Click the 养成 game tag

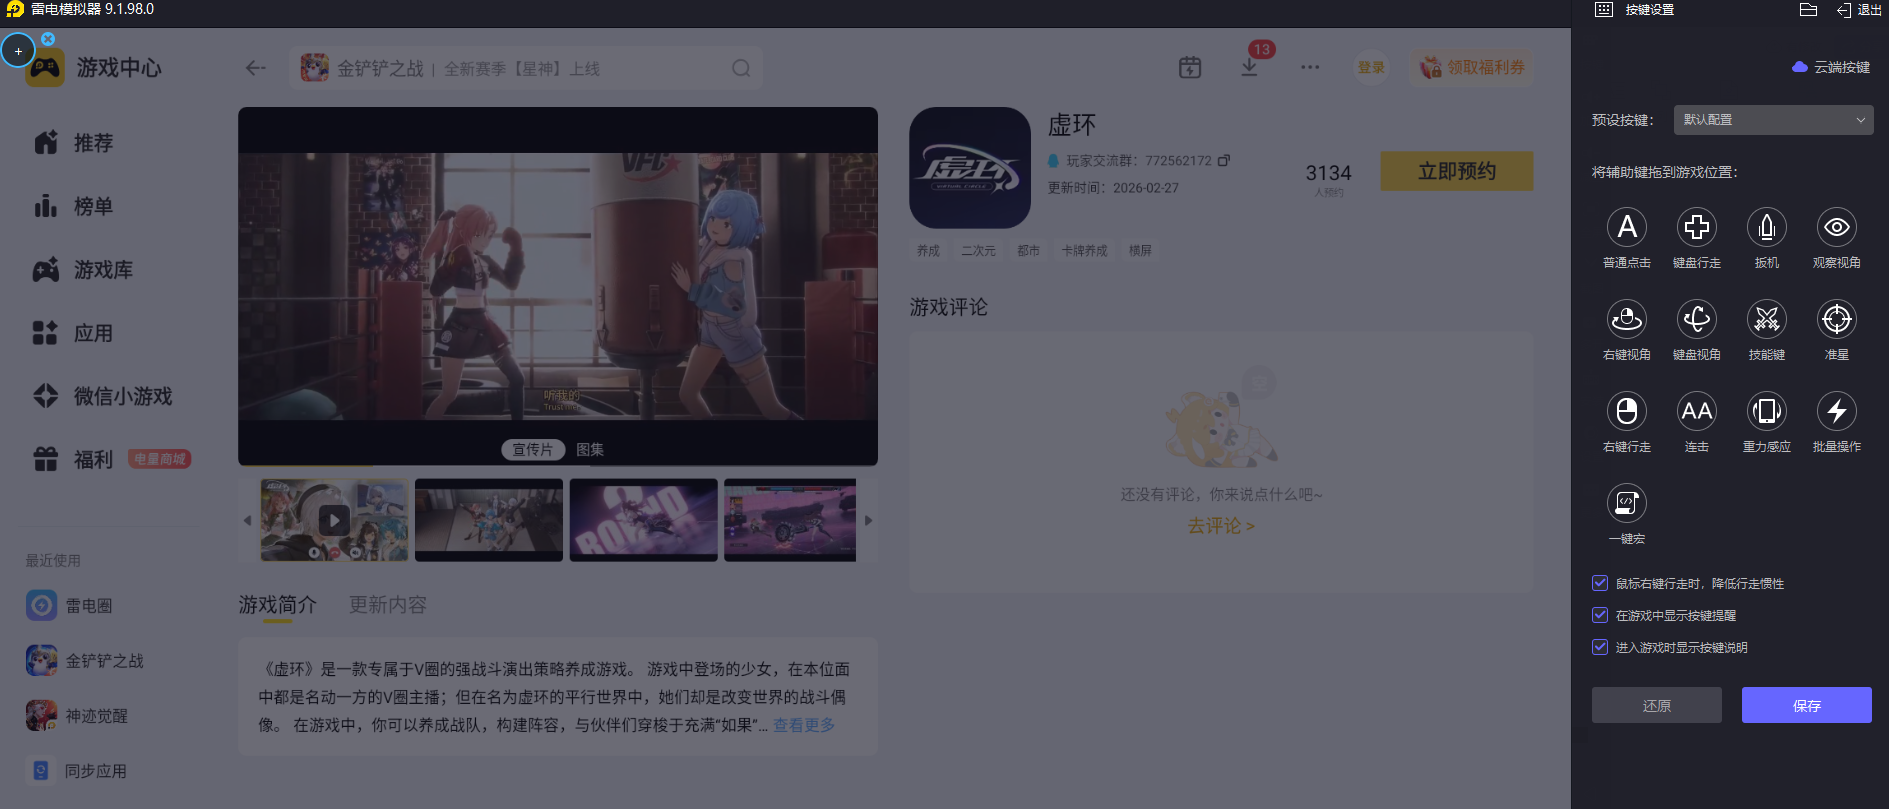coord(928,251)
